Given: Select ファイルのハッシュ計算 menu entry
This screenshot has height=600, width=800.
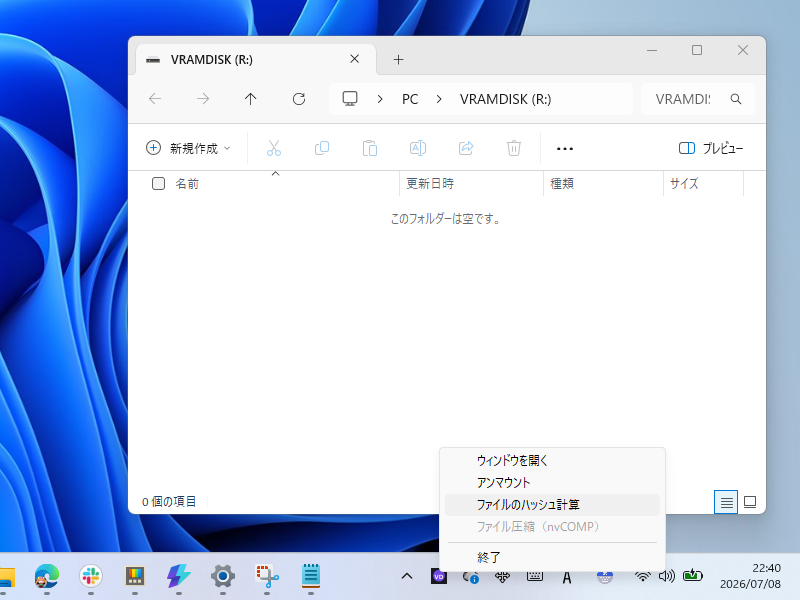Looking at the screenshot, I should (x=552, y=505).
